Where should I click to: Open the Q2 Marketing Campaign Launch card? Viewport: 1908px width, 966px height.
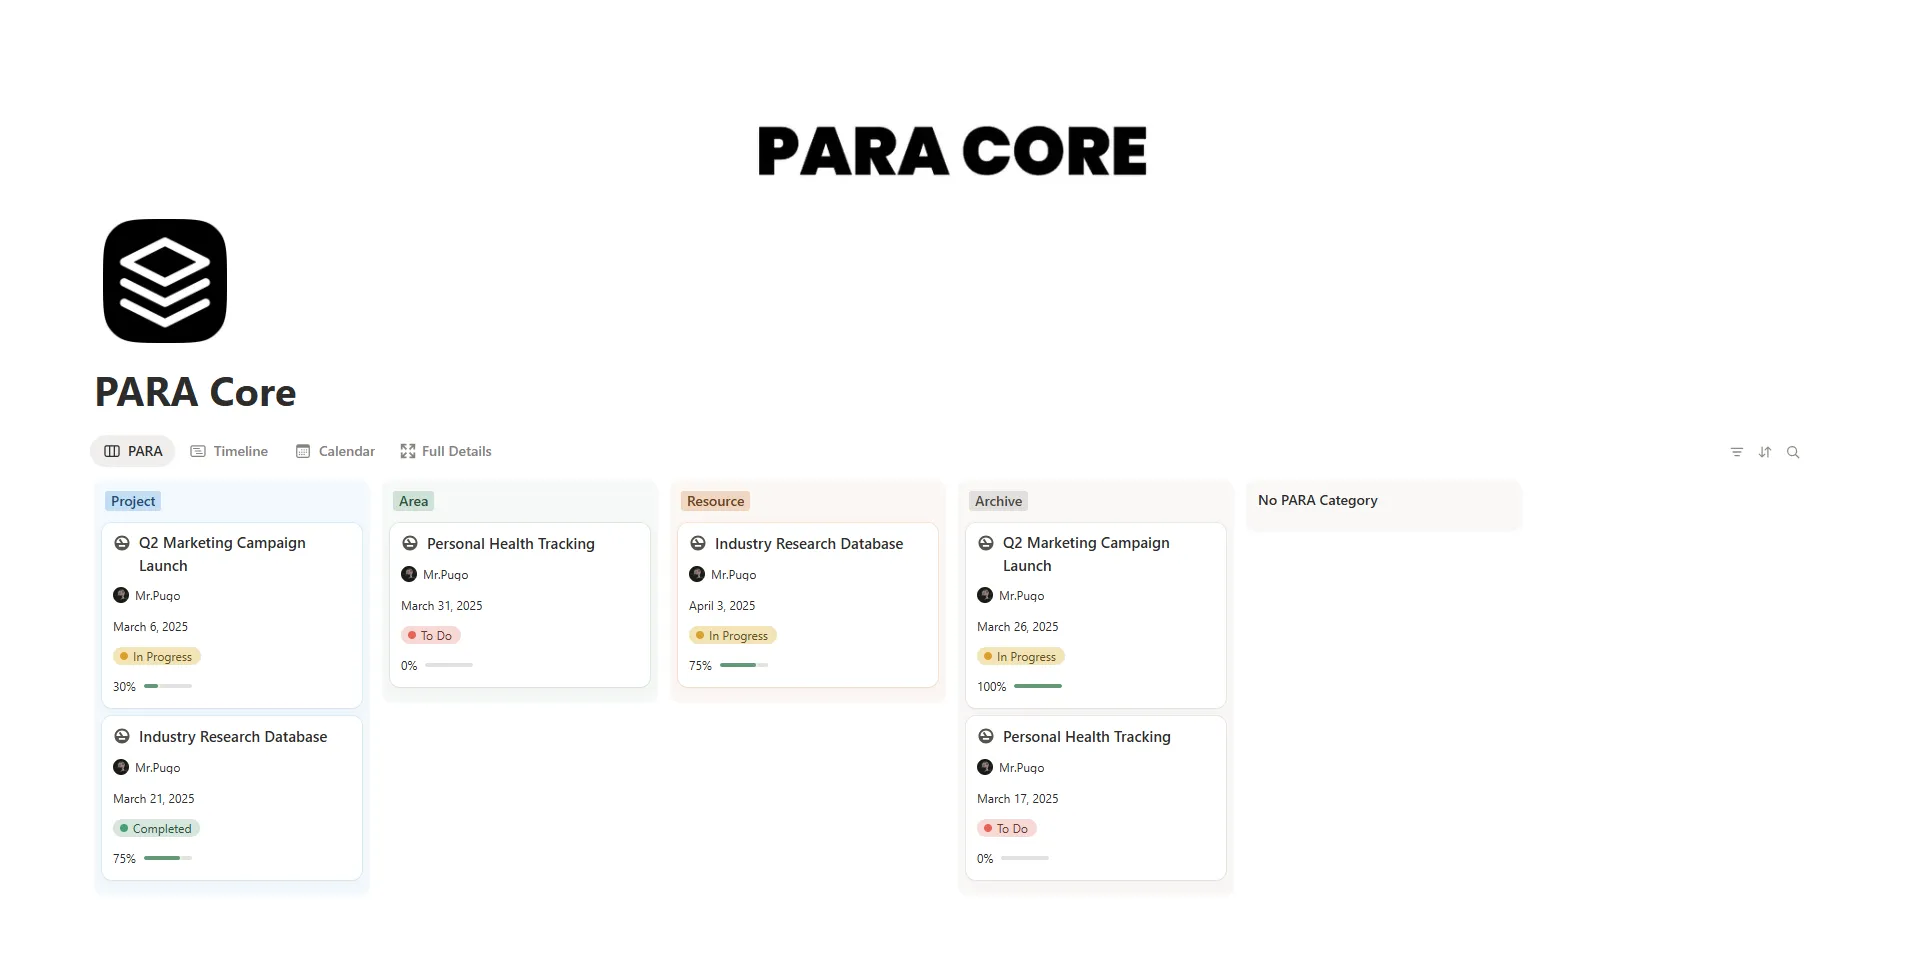coord(222,554)
